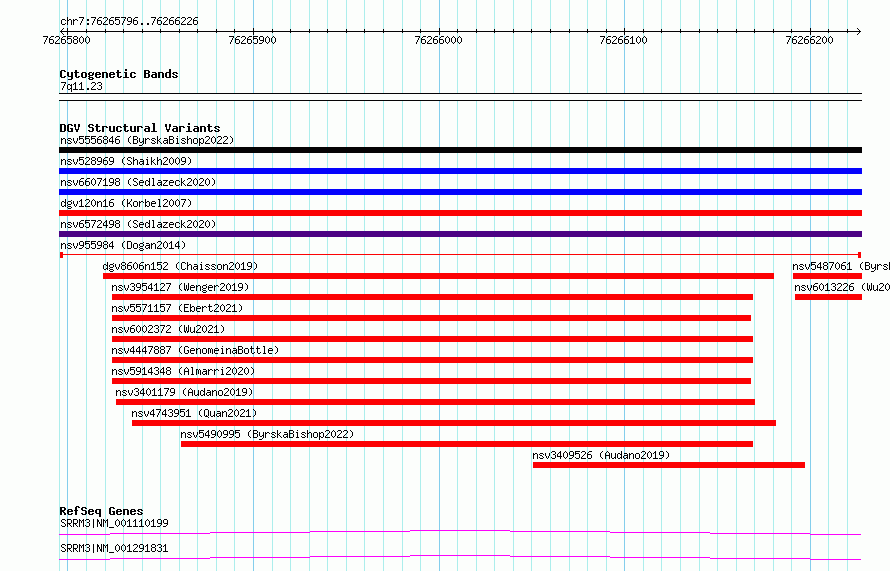Click the purple nsv6572498 variant bar
The image size is (890, 571).
(x=460, y=234)
